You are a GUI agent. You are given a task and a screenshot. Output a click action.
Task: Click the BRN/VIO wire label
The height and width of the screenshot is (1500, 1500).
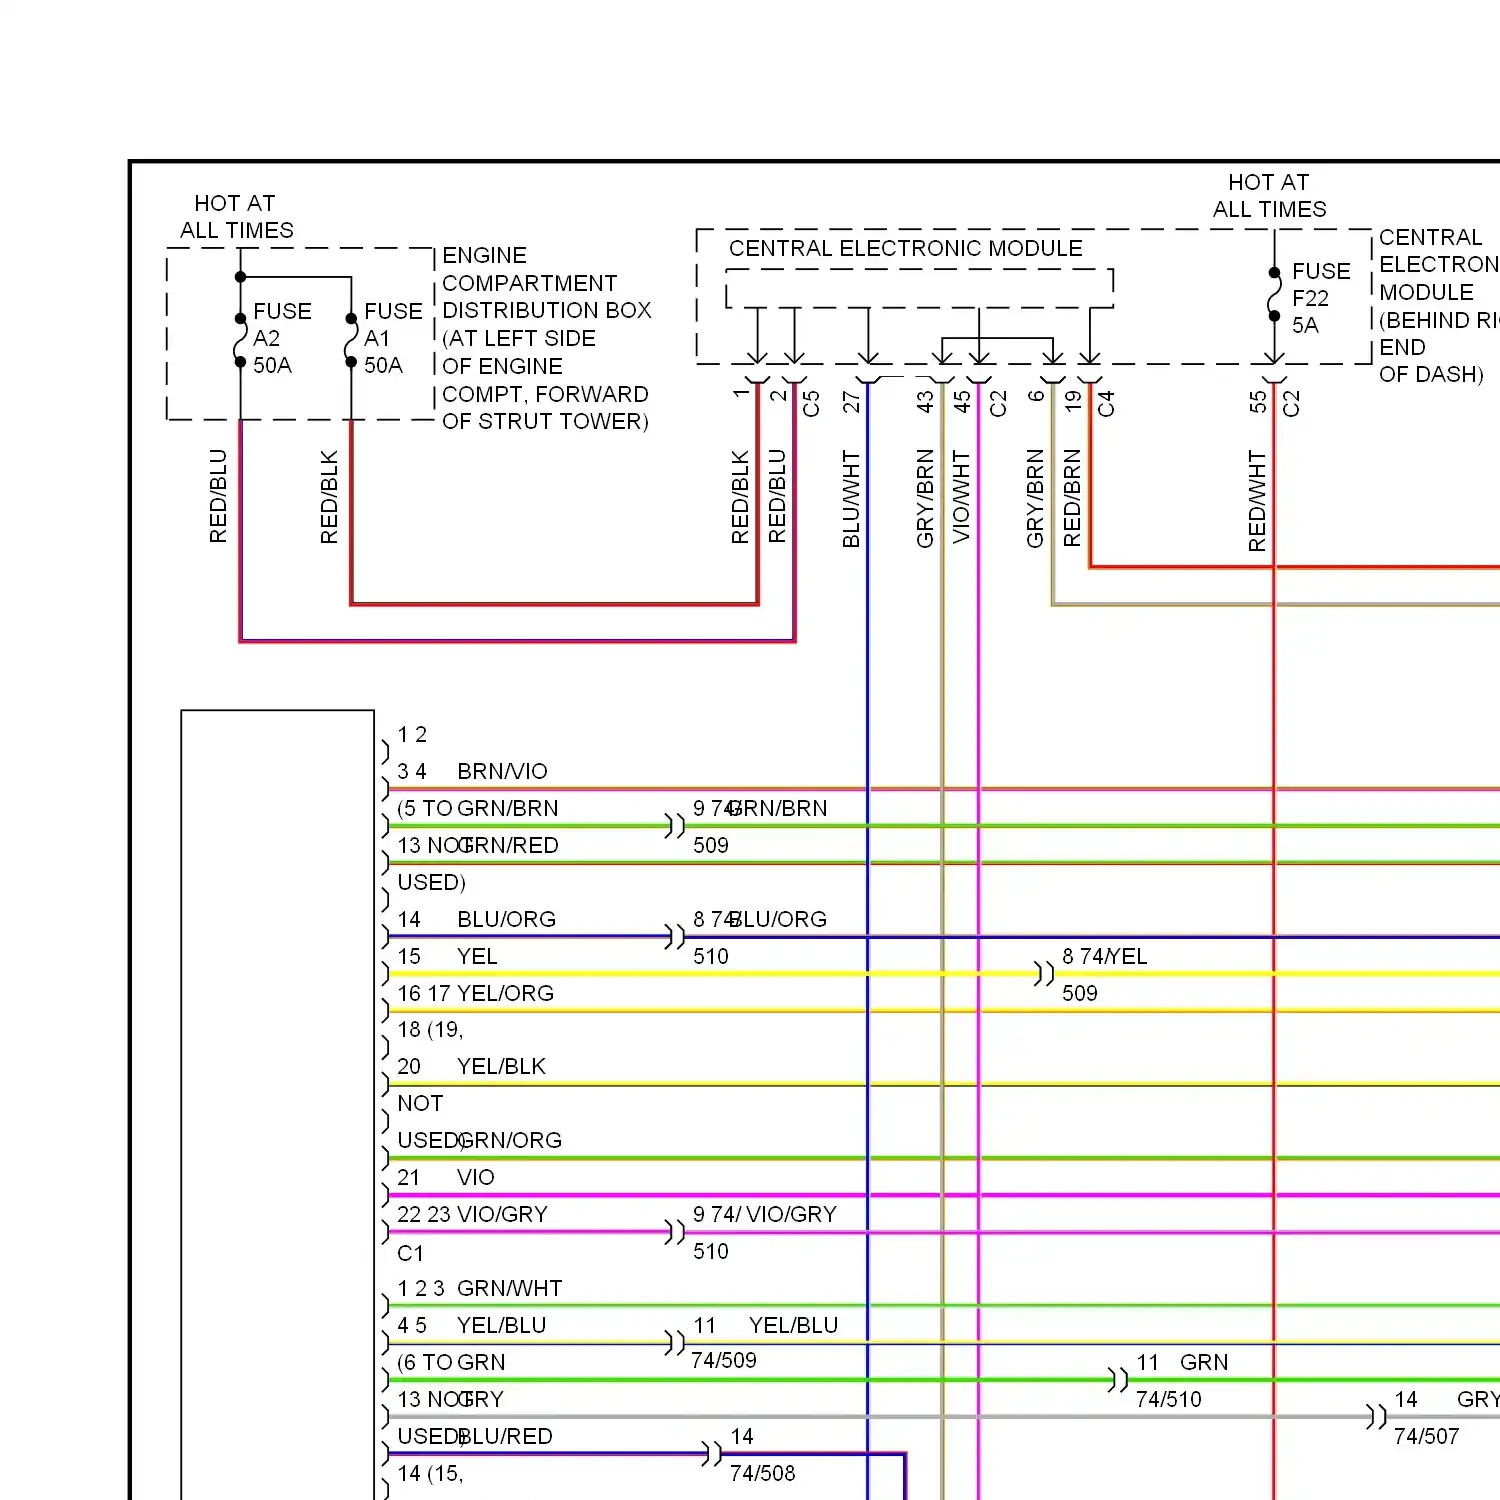(x=502, y=771)
